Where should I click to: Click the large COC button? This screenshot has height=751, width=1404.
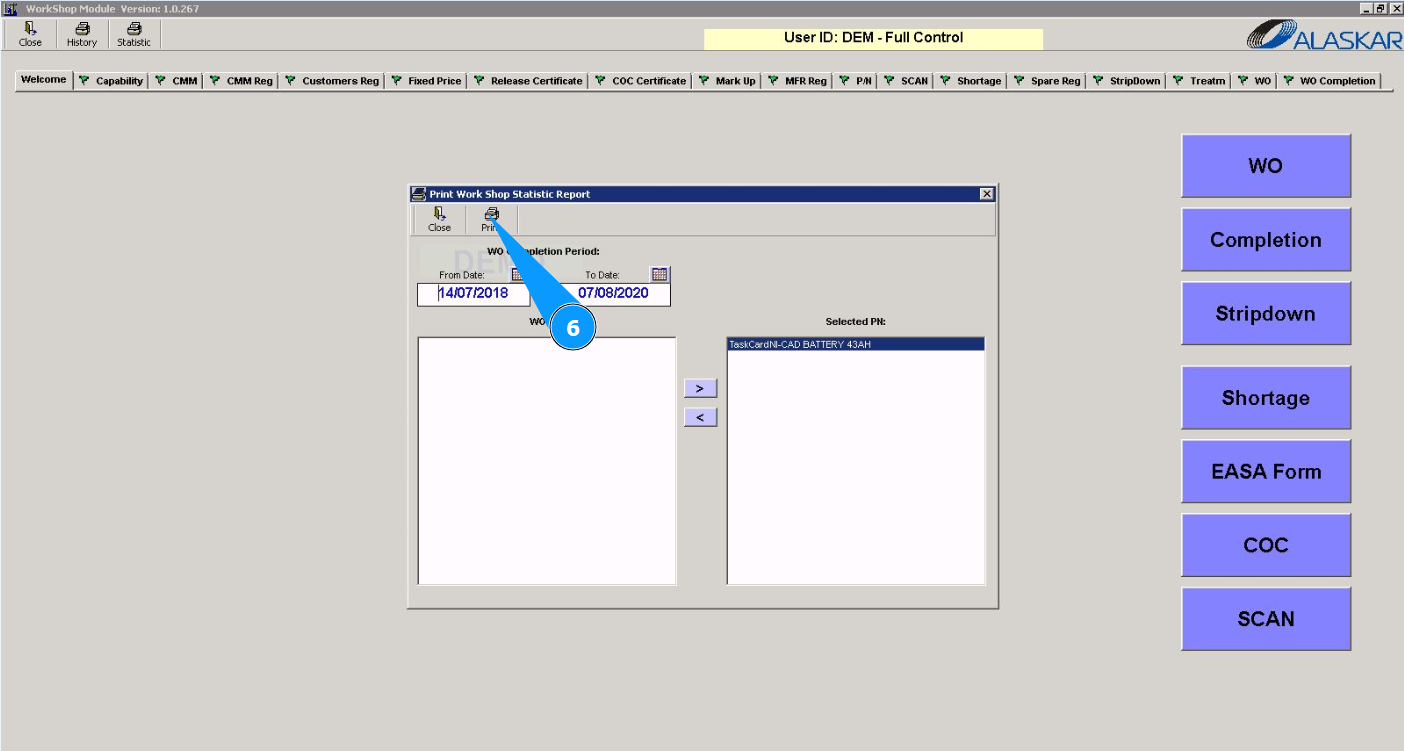pyautogui.click(x=1266, y=545)
